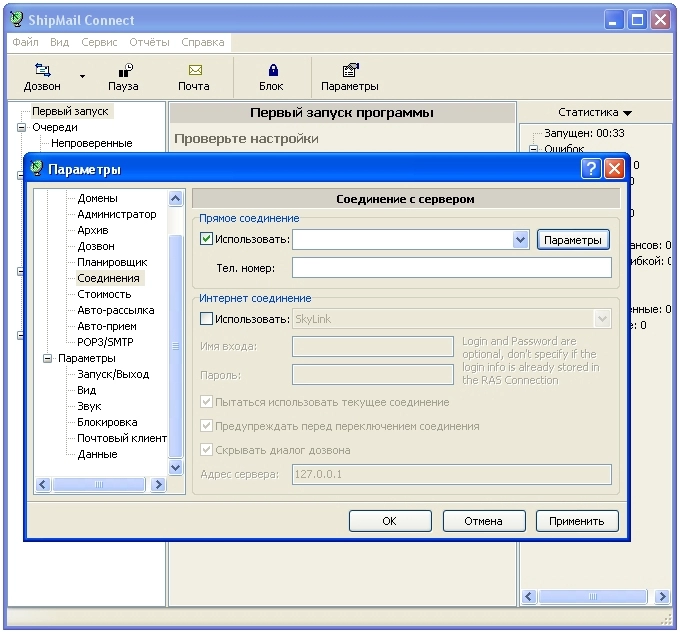Select Первый запуск in the main window tree

point(70,111)
